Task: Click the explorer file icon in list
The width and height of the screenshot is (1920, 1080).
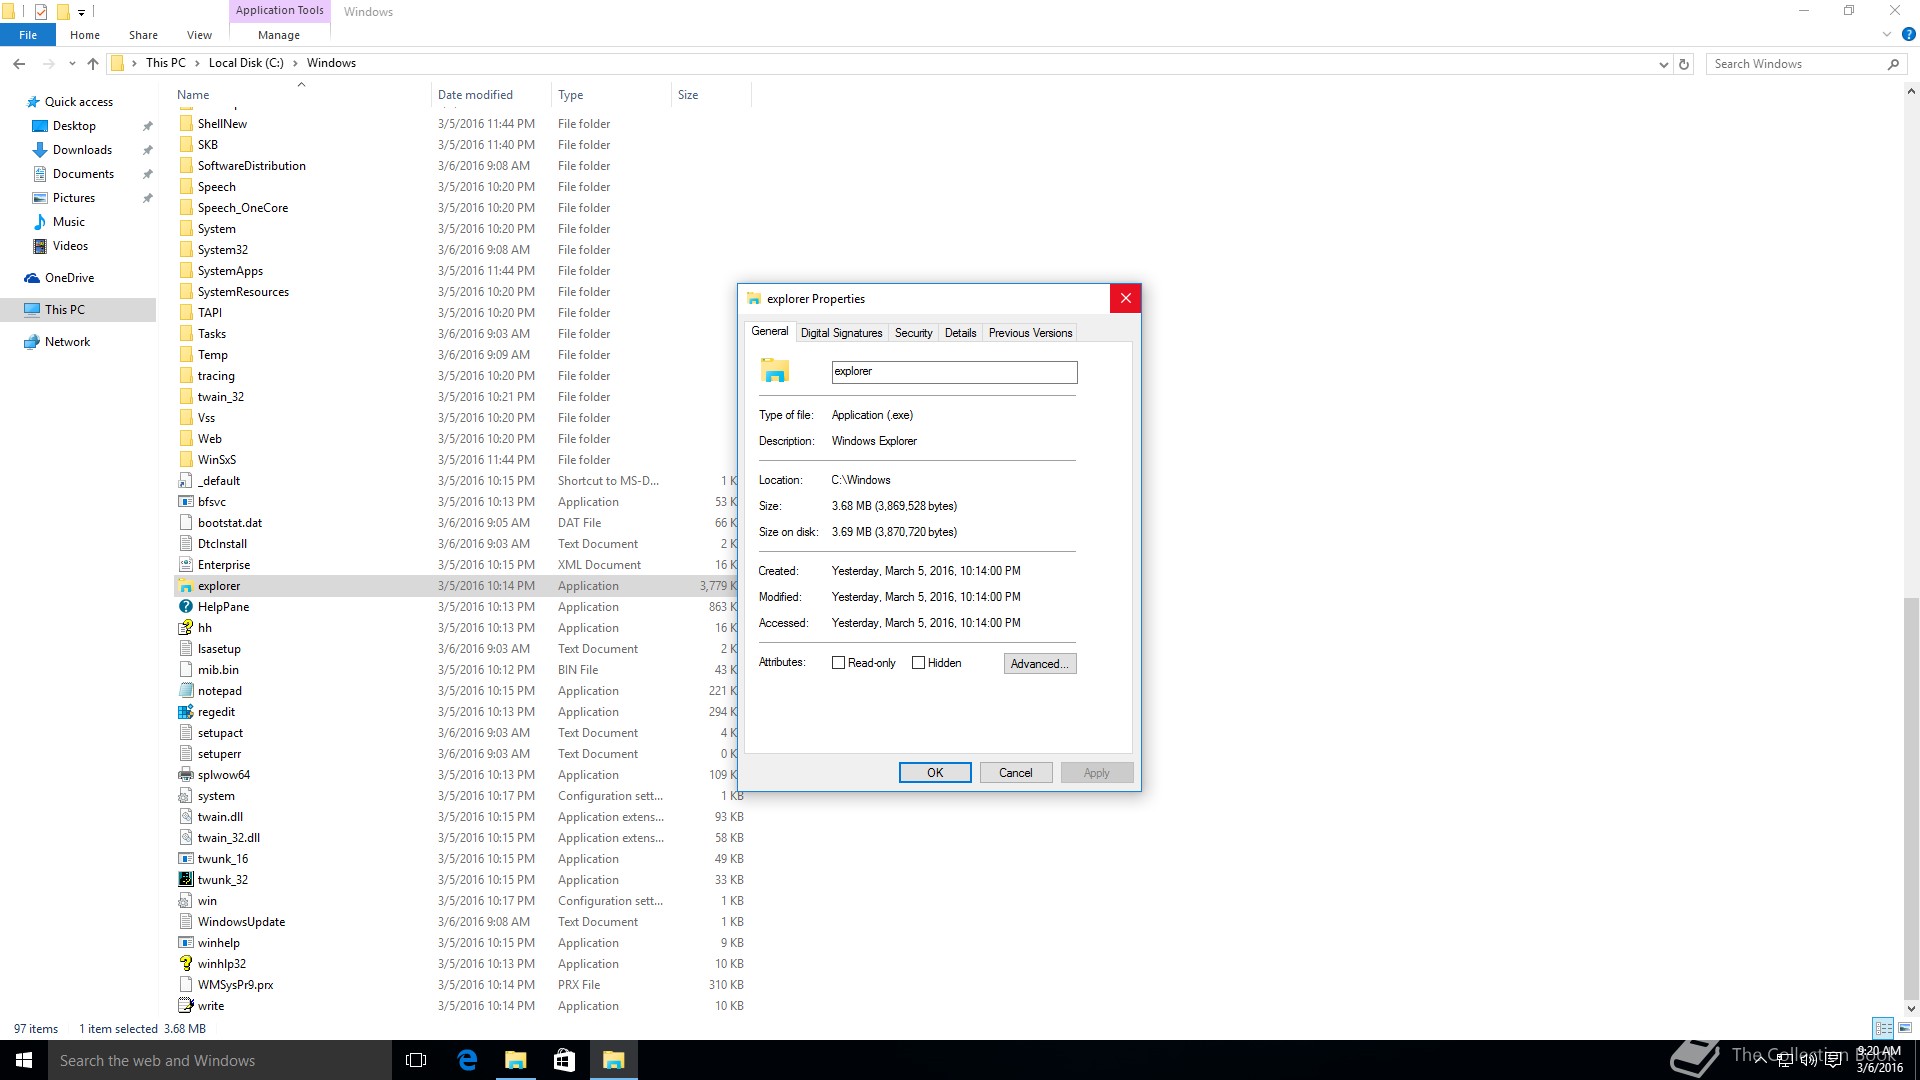Action: (x=185, y=586)
